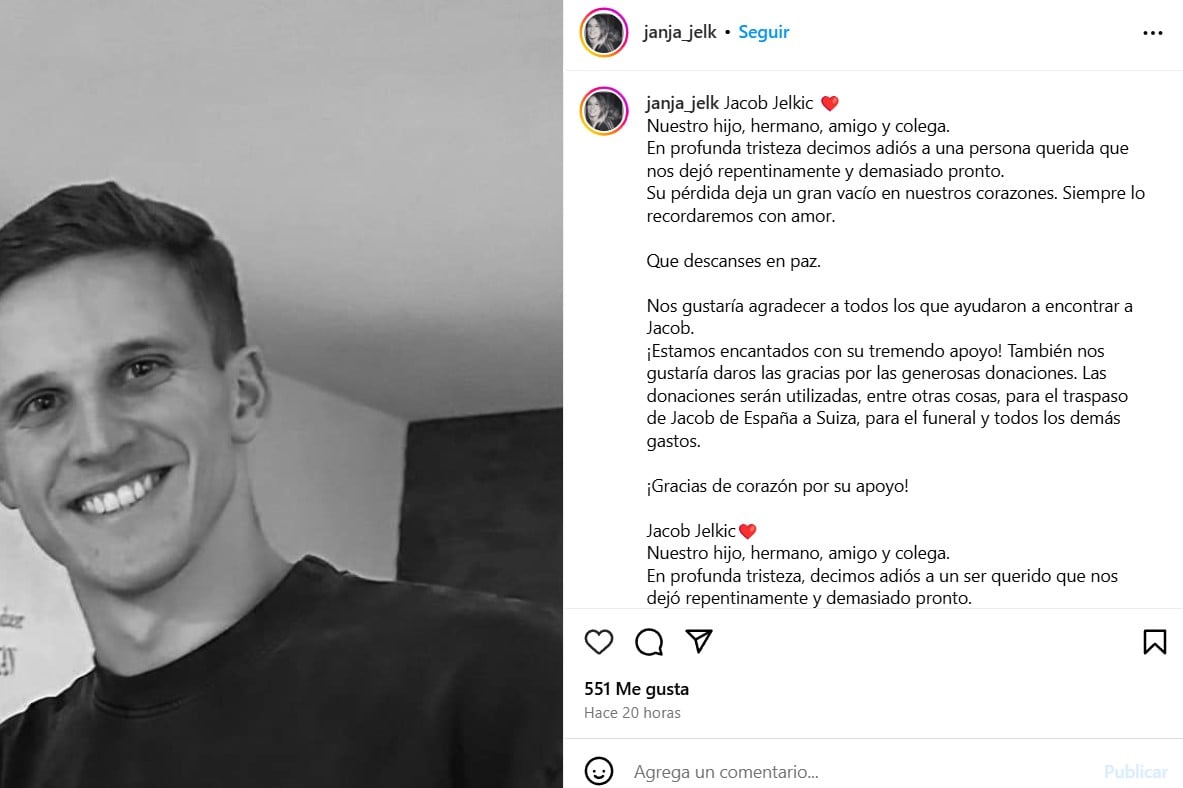Click the 'Que descanses en paz' caption line
Image resolution: width=1183 pixels, height=788 pixels.
coord(733,261)
